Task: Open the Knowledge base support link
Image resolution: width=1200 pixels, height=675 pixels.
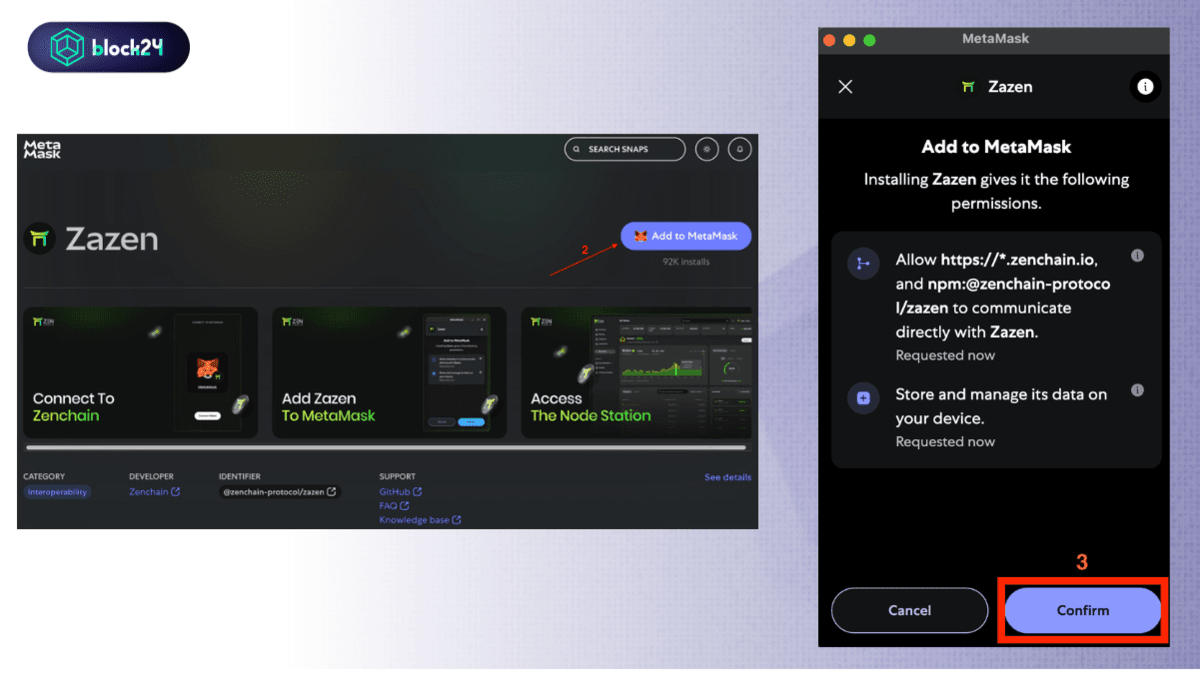Action: (x=420, y=520)
